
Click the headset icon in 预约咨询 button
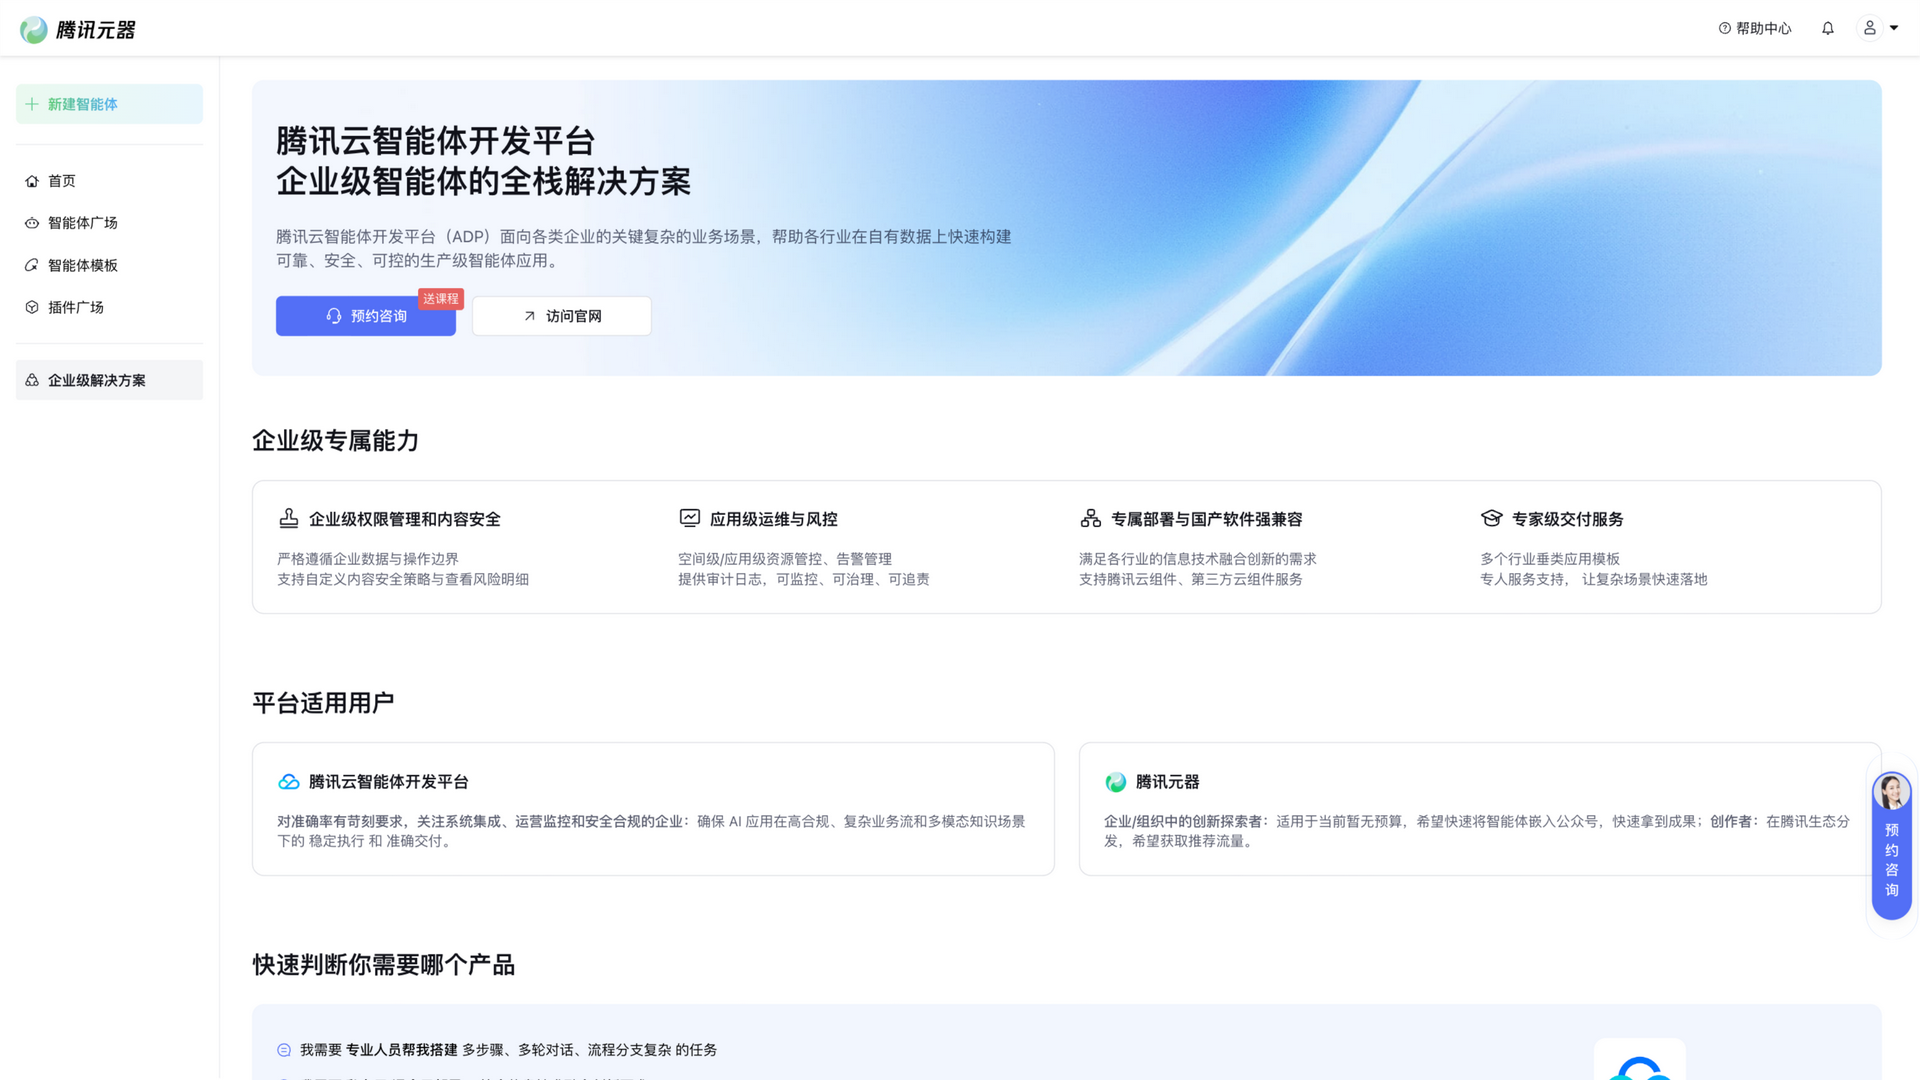coord(334,316)
